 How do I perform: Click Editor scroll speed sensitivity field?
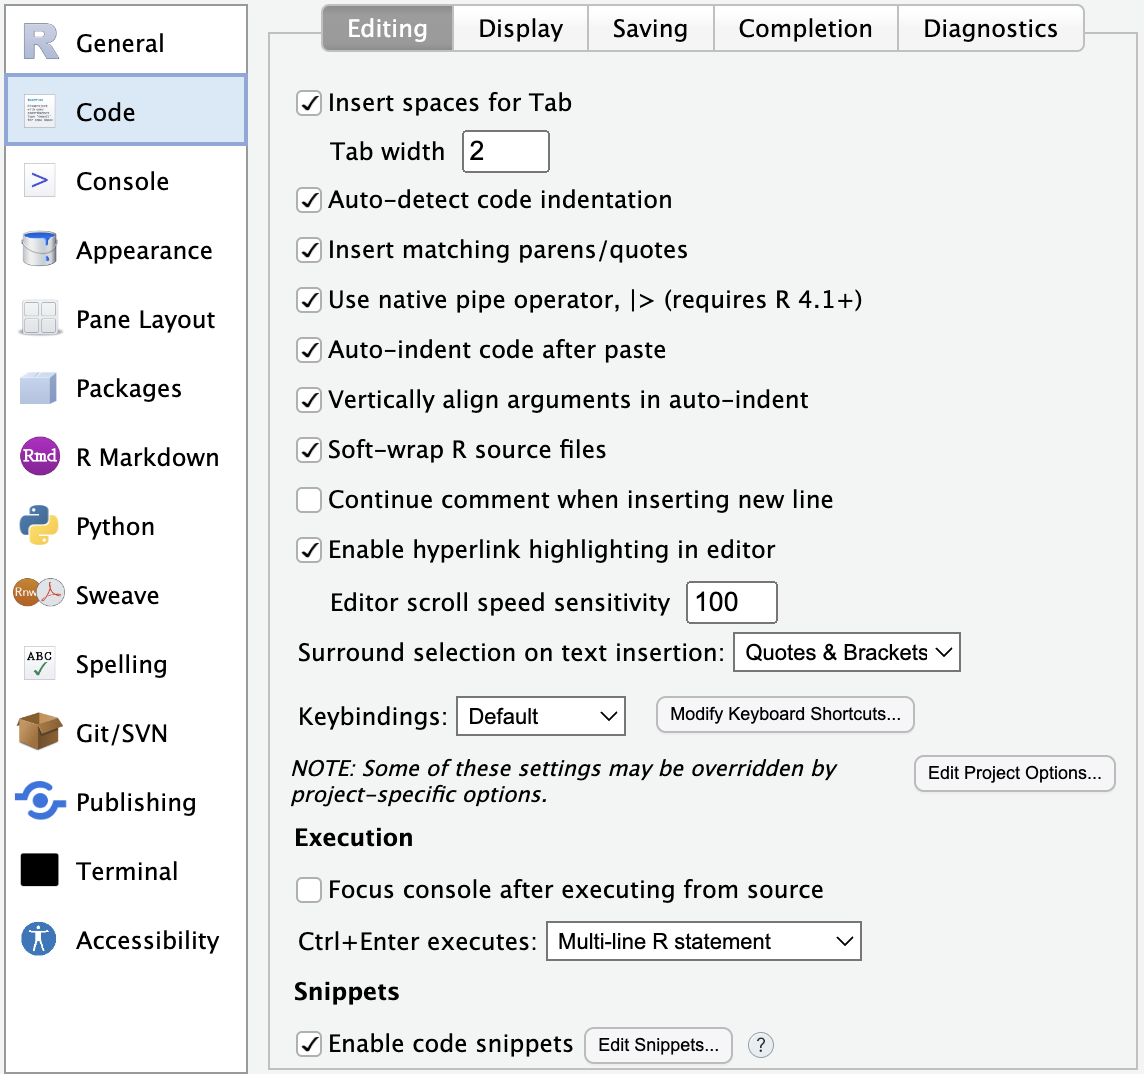pyautogui.click(x=732, y=603)
